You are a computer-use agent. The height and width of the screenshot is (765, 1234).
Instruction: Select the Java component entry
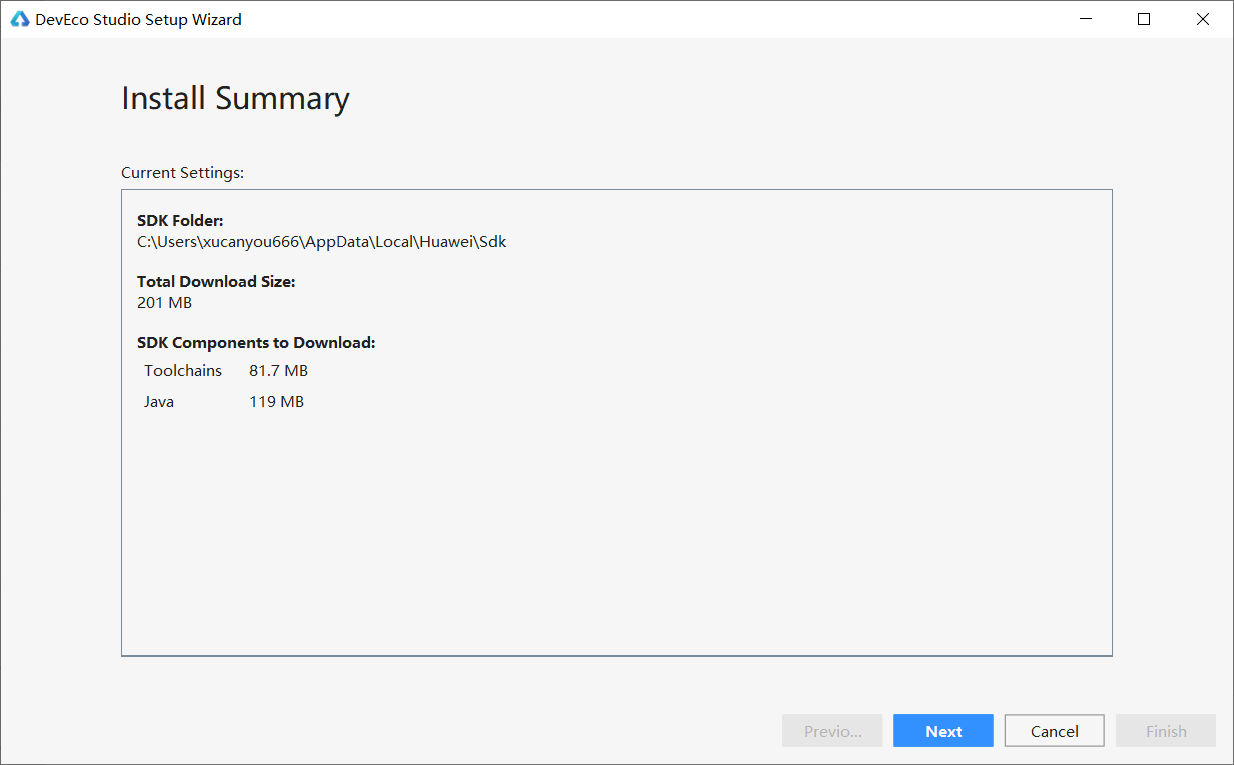click(x=159, y=402)
